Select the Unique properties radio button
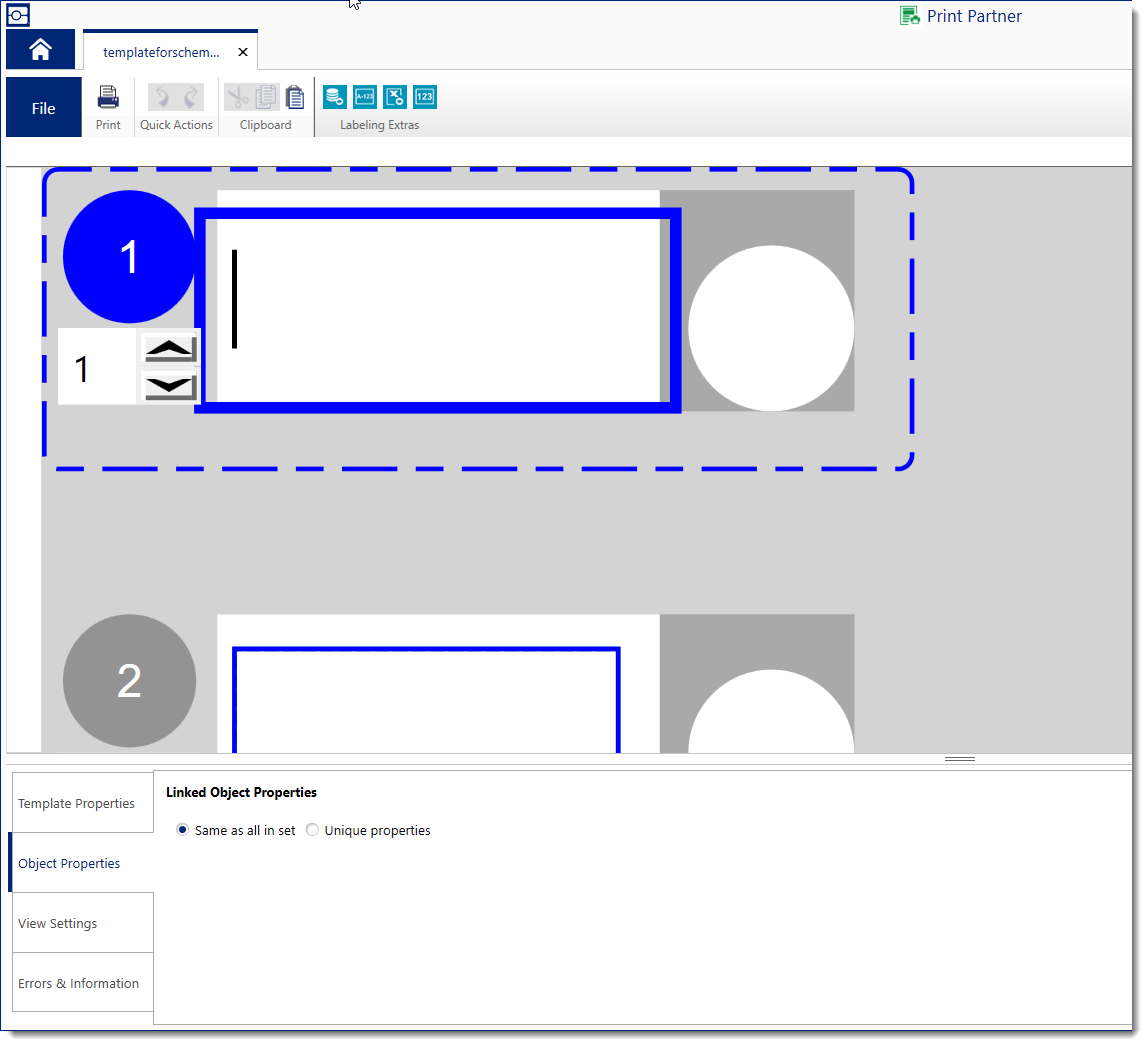 point(312,829)
